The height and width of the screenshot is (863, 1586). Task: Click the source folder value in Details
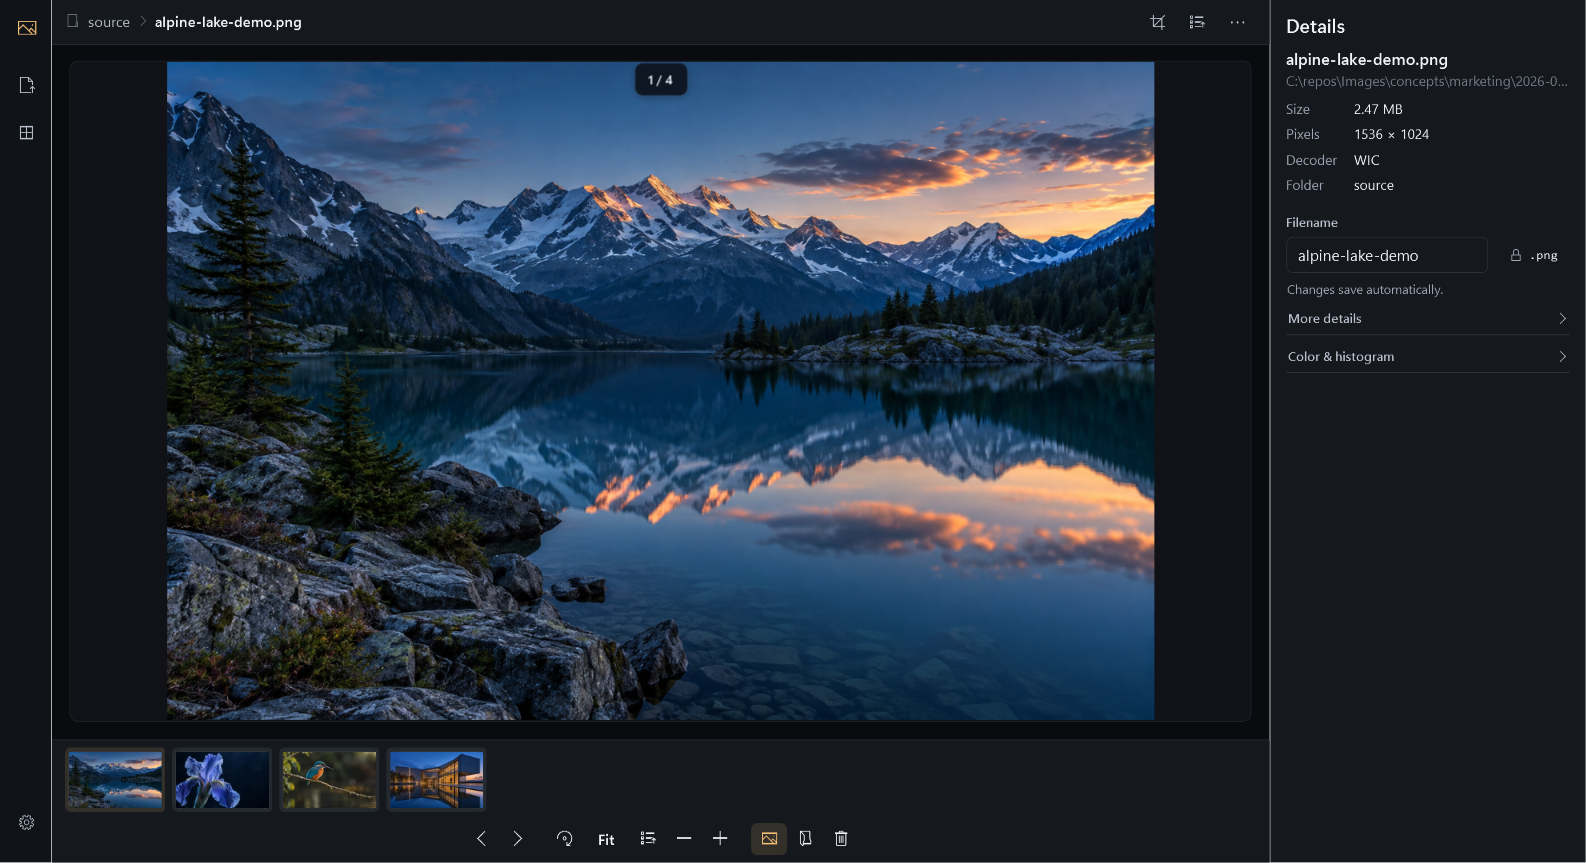(x=1374, y=185)
